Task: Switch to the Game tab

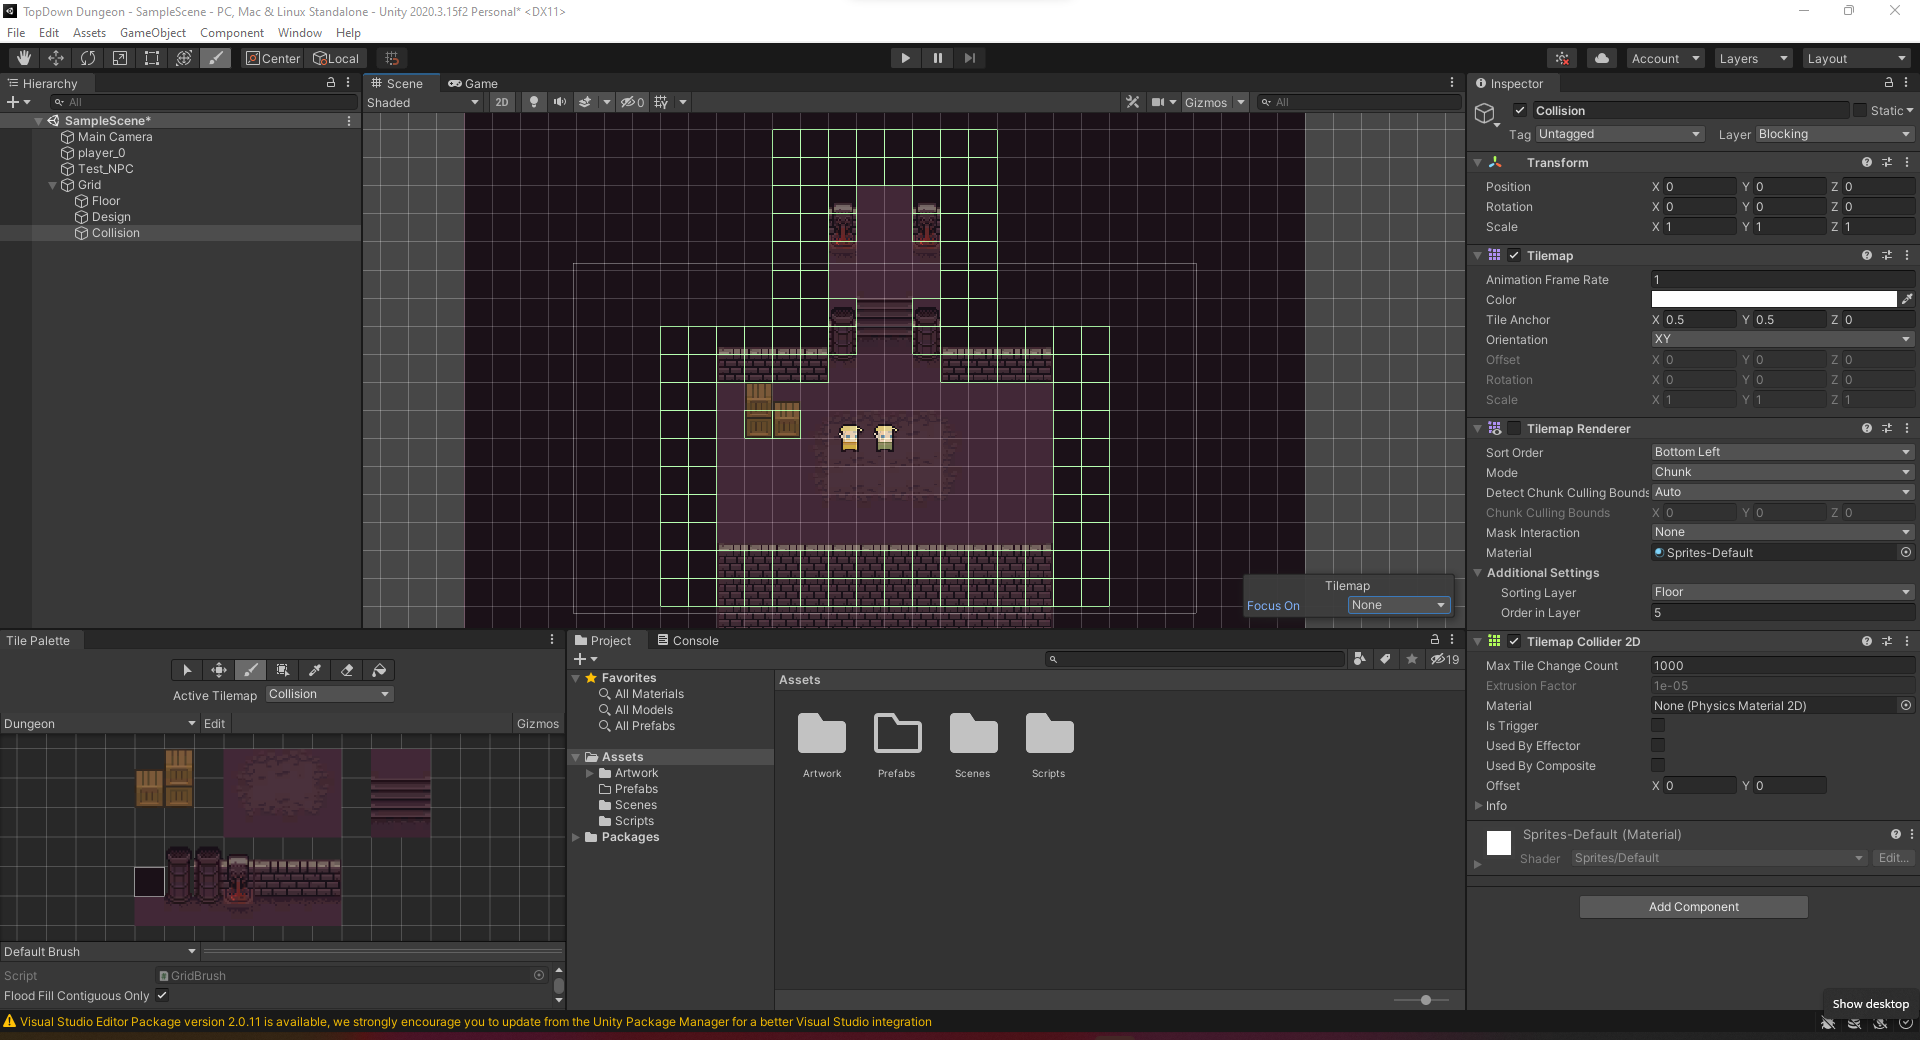Action: [473, 84]
